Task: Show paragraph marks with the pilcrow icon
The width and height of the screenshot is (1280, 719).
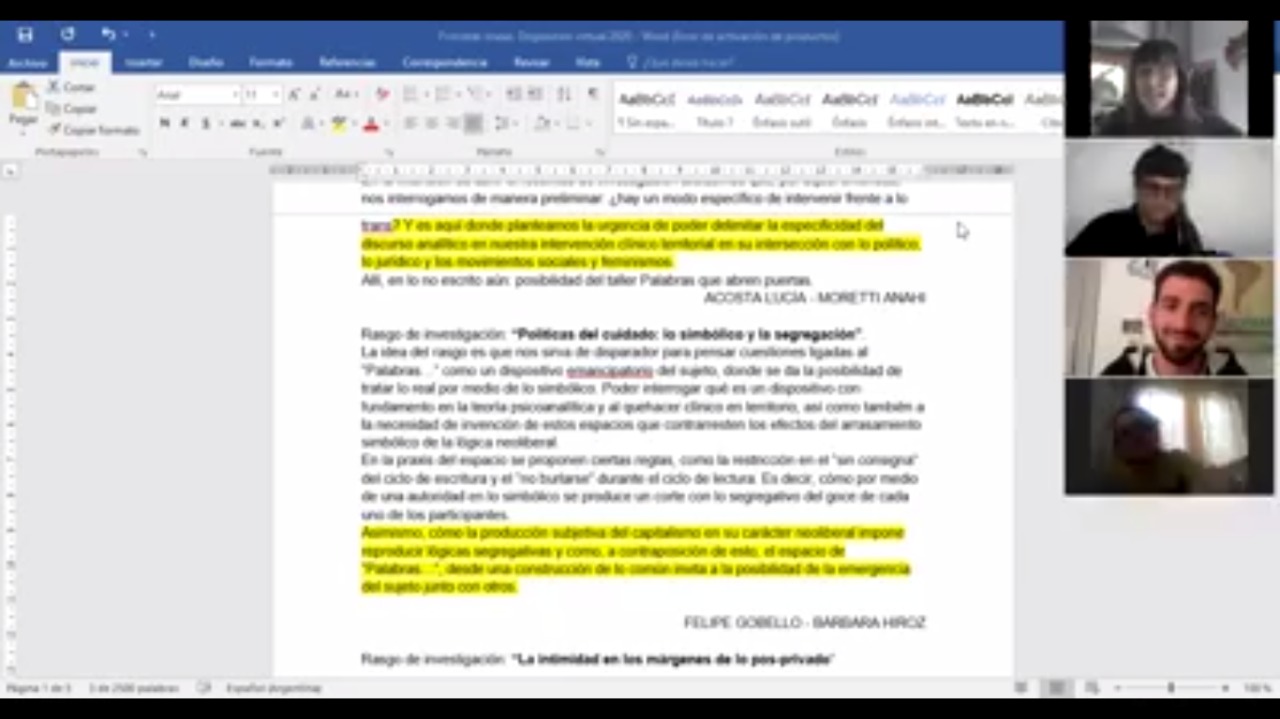Action: pyautogui.click(x=593, y=94)
